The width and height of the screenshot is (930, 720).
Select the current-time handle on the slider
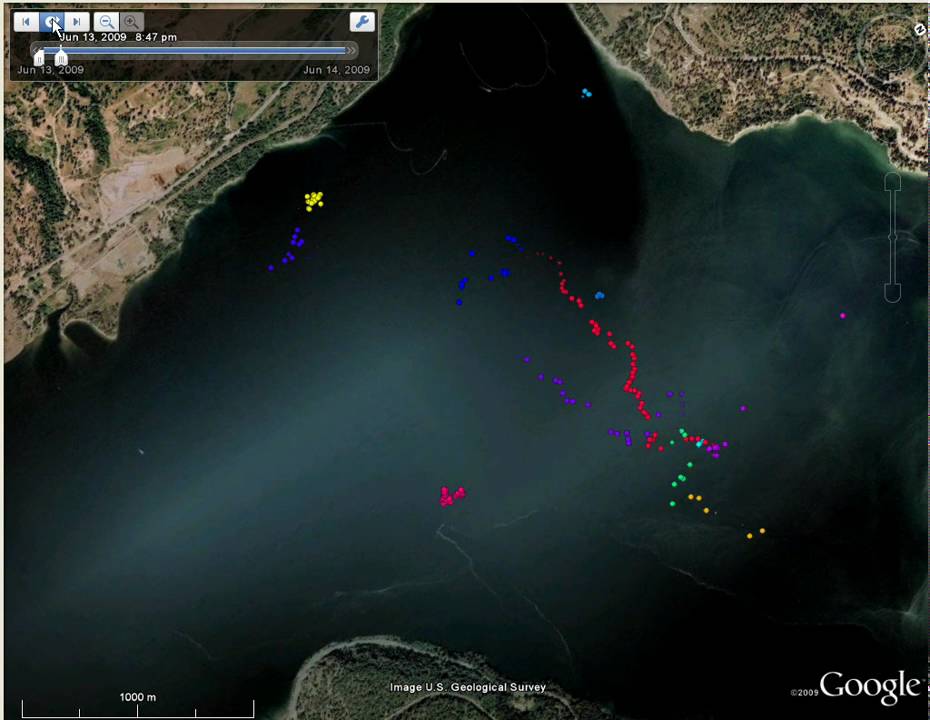click(61, 57)
